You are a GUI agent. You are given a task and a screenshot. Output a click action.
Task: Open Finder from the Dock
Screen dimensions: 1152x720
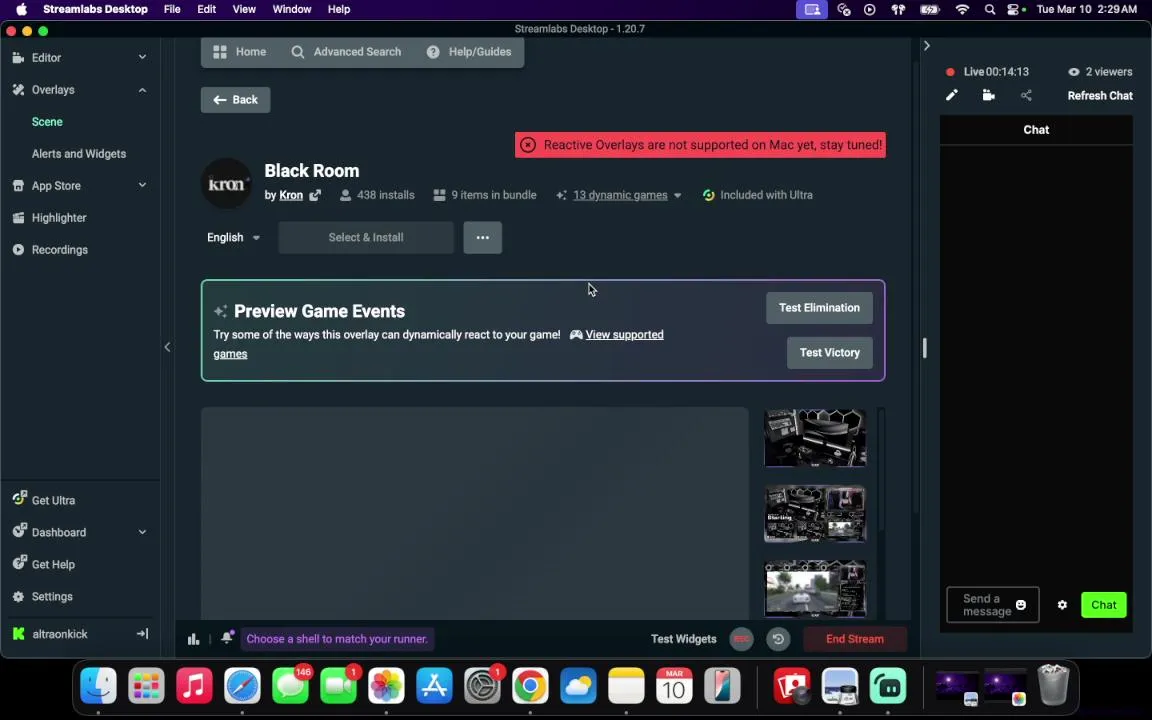(x=98, y=685)
